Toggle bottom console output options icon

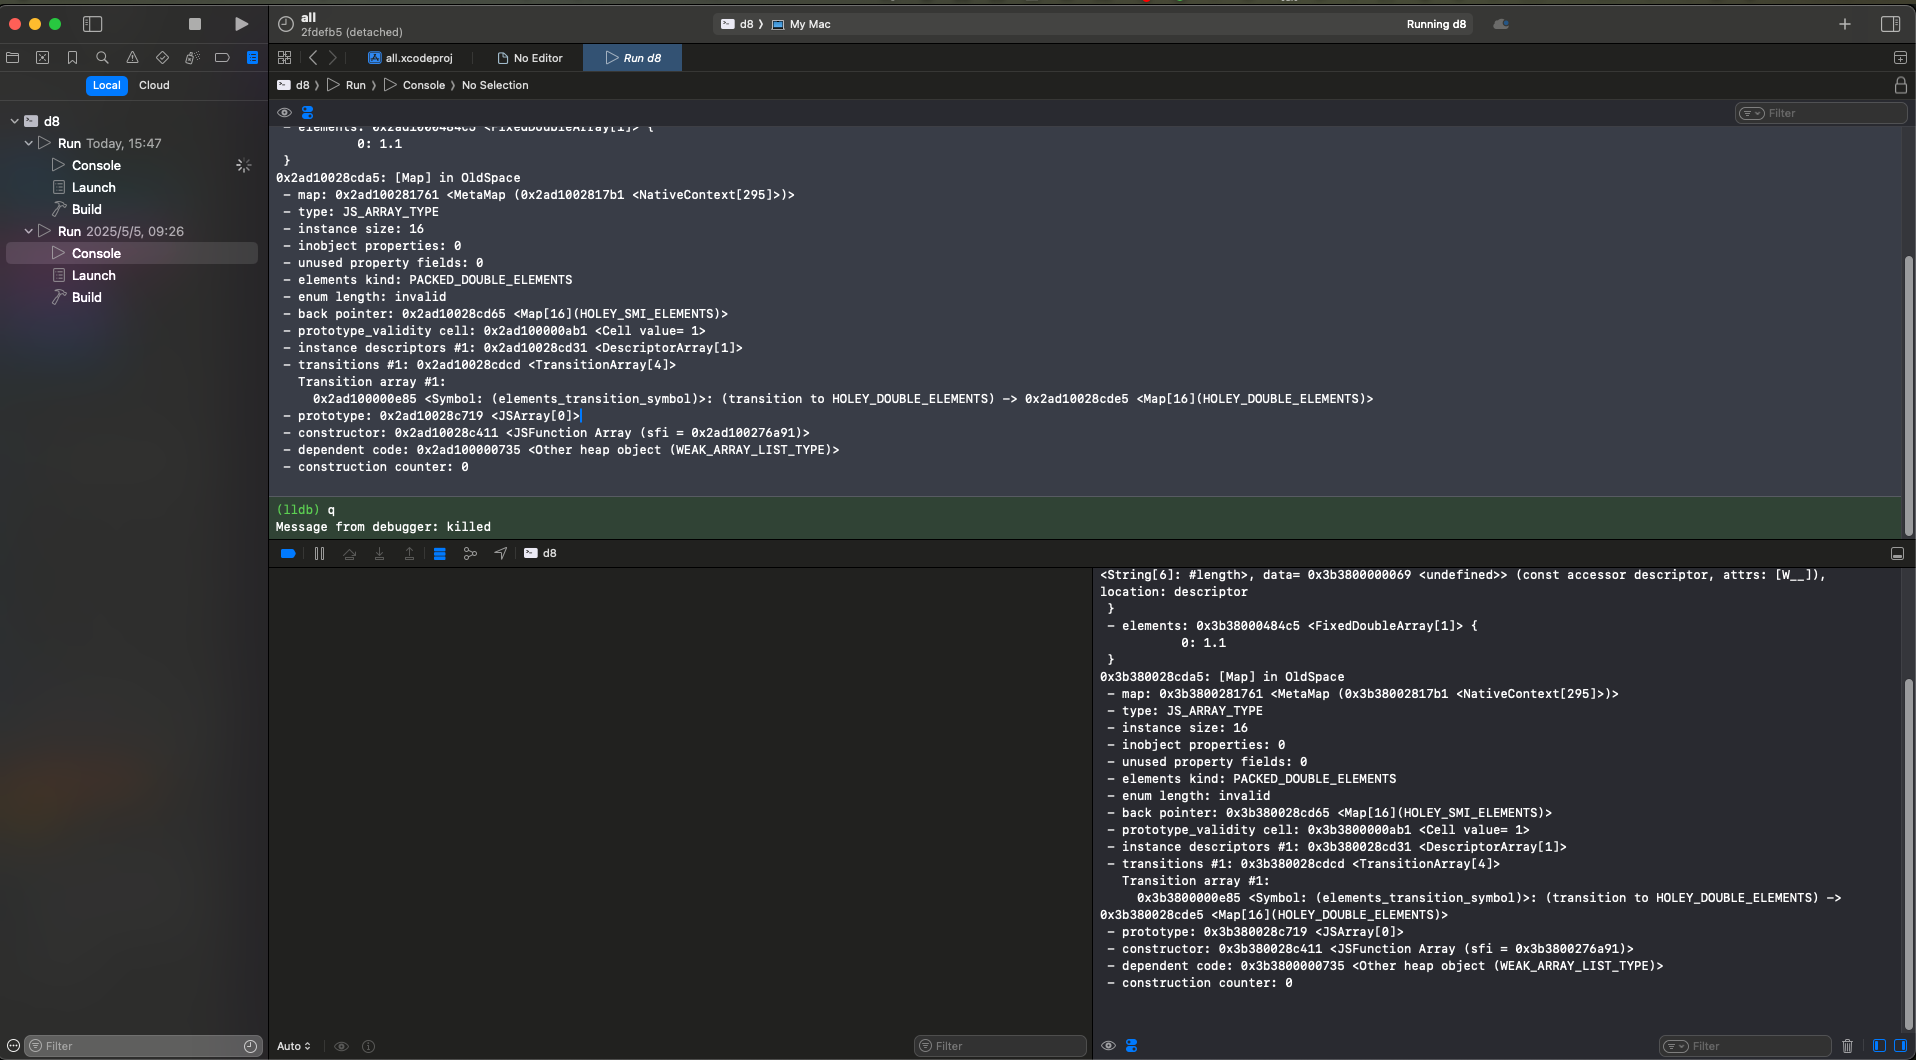(x=1131, y=1046)
